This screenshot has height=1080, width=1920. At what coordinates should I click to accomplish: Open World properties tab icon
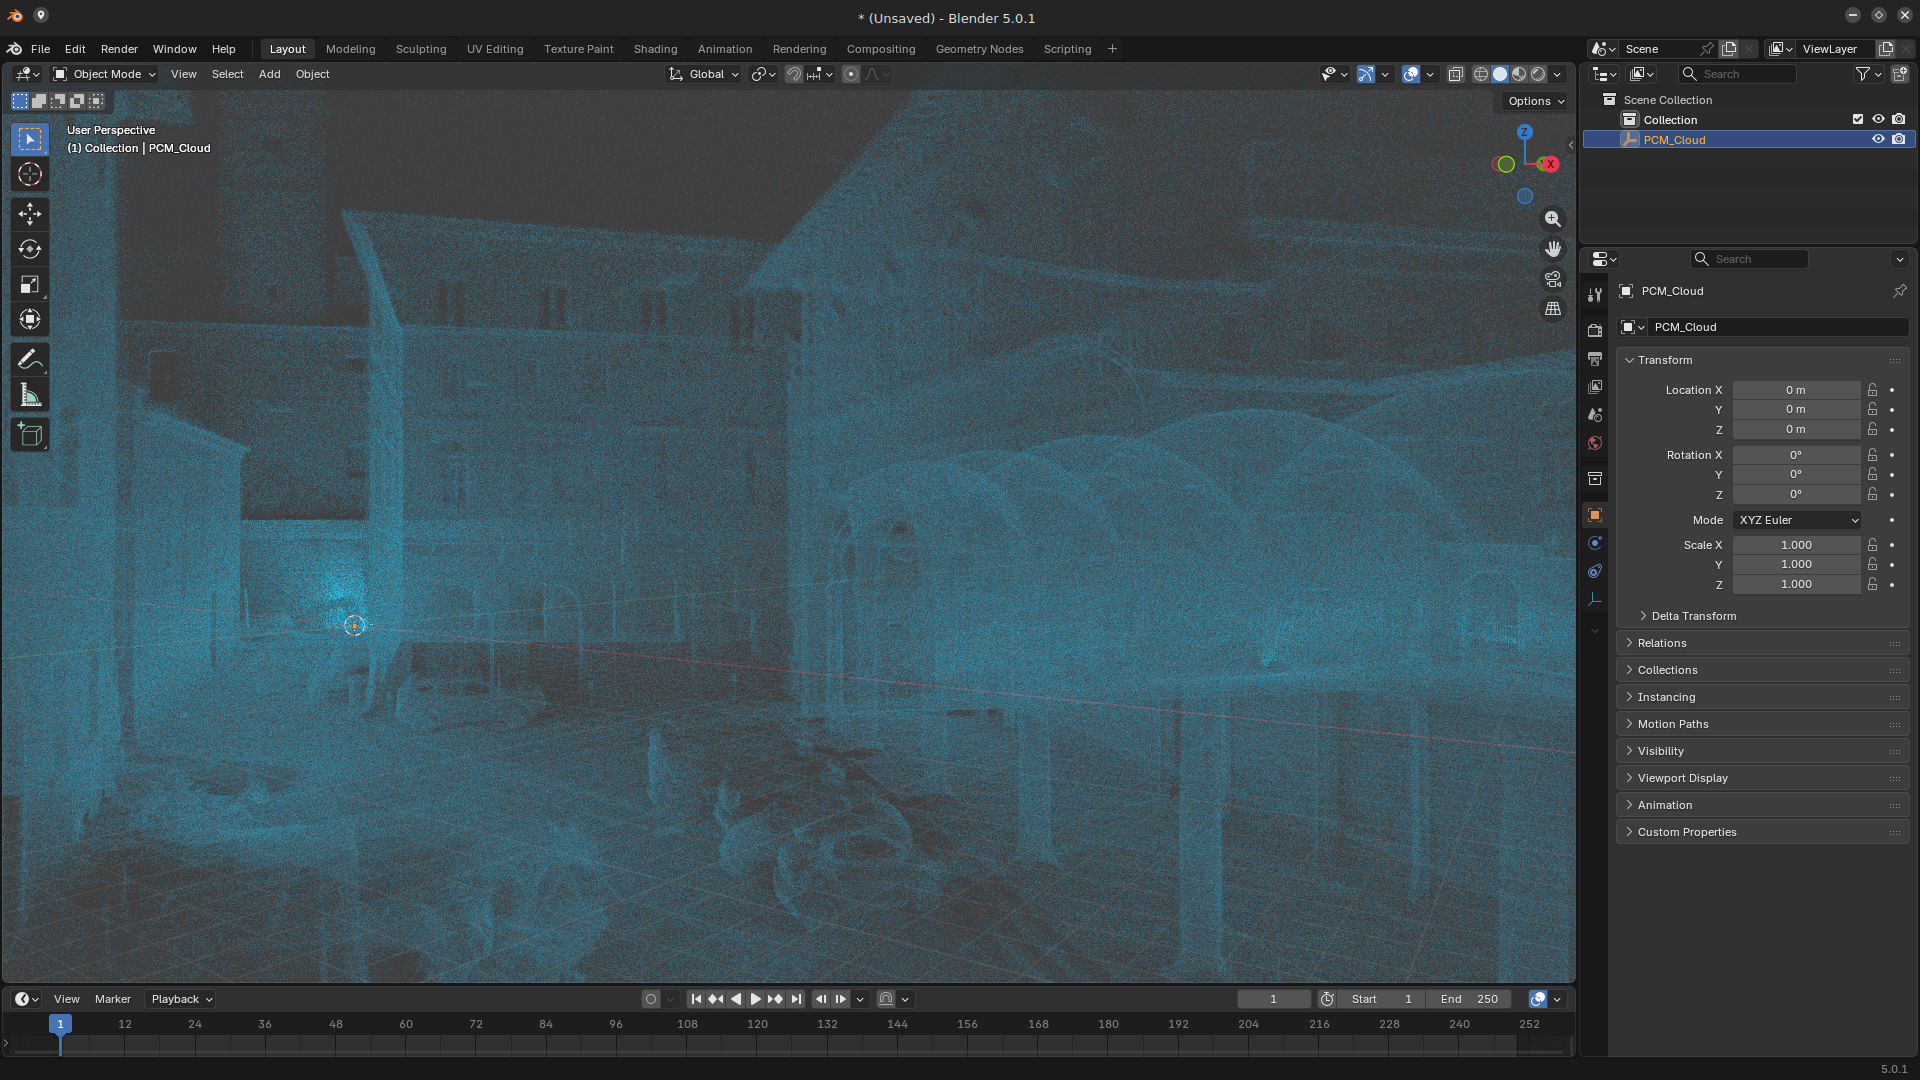point(1595,443)
